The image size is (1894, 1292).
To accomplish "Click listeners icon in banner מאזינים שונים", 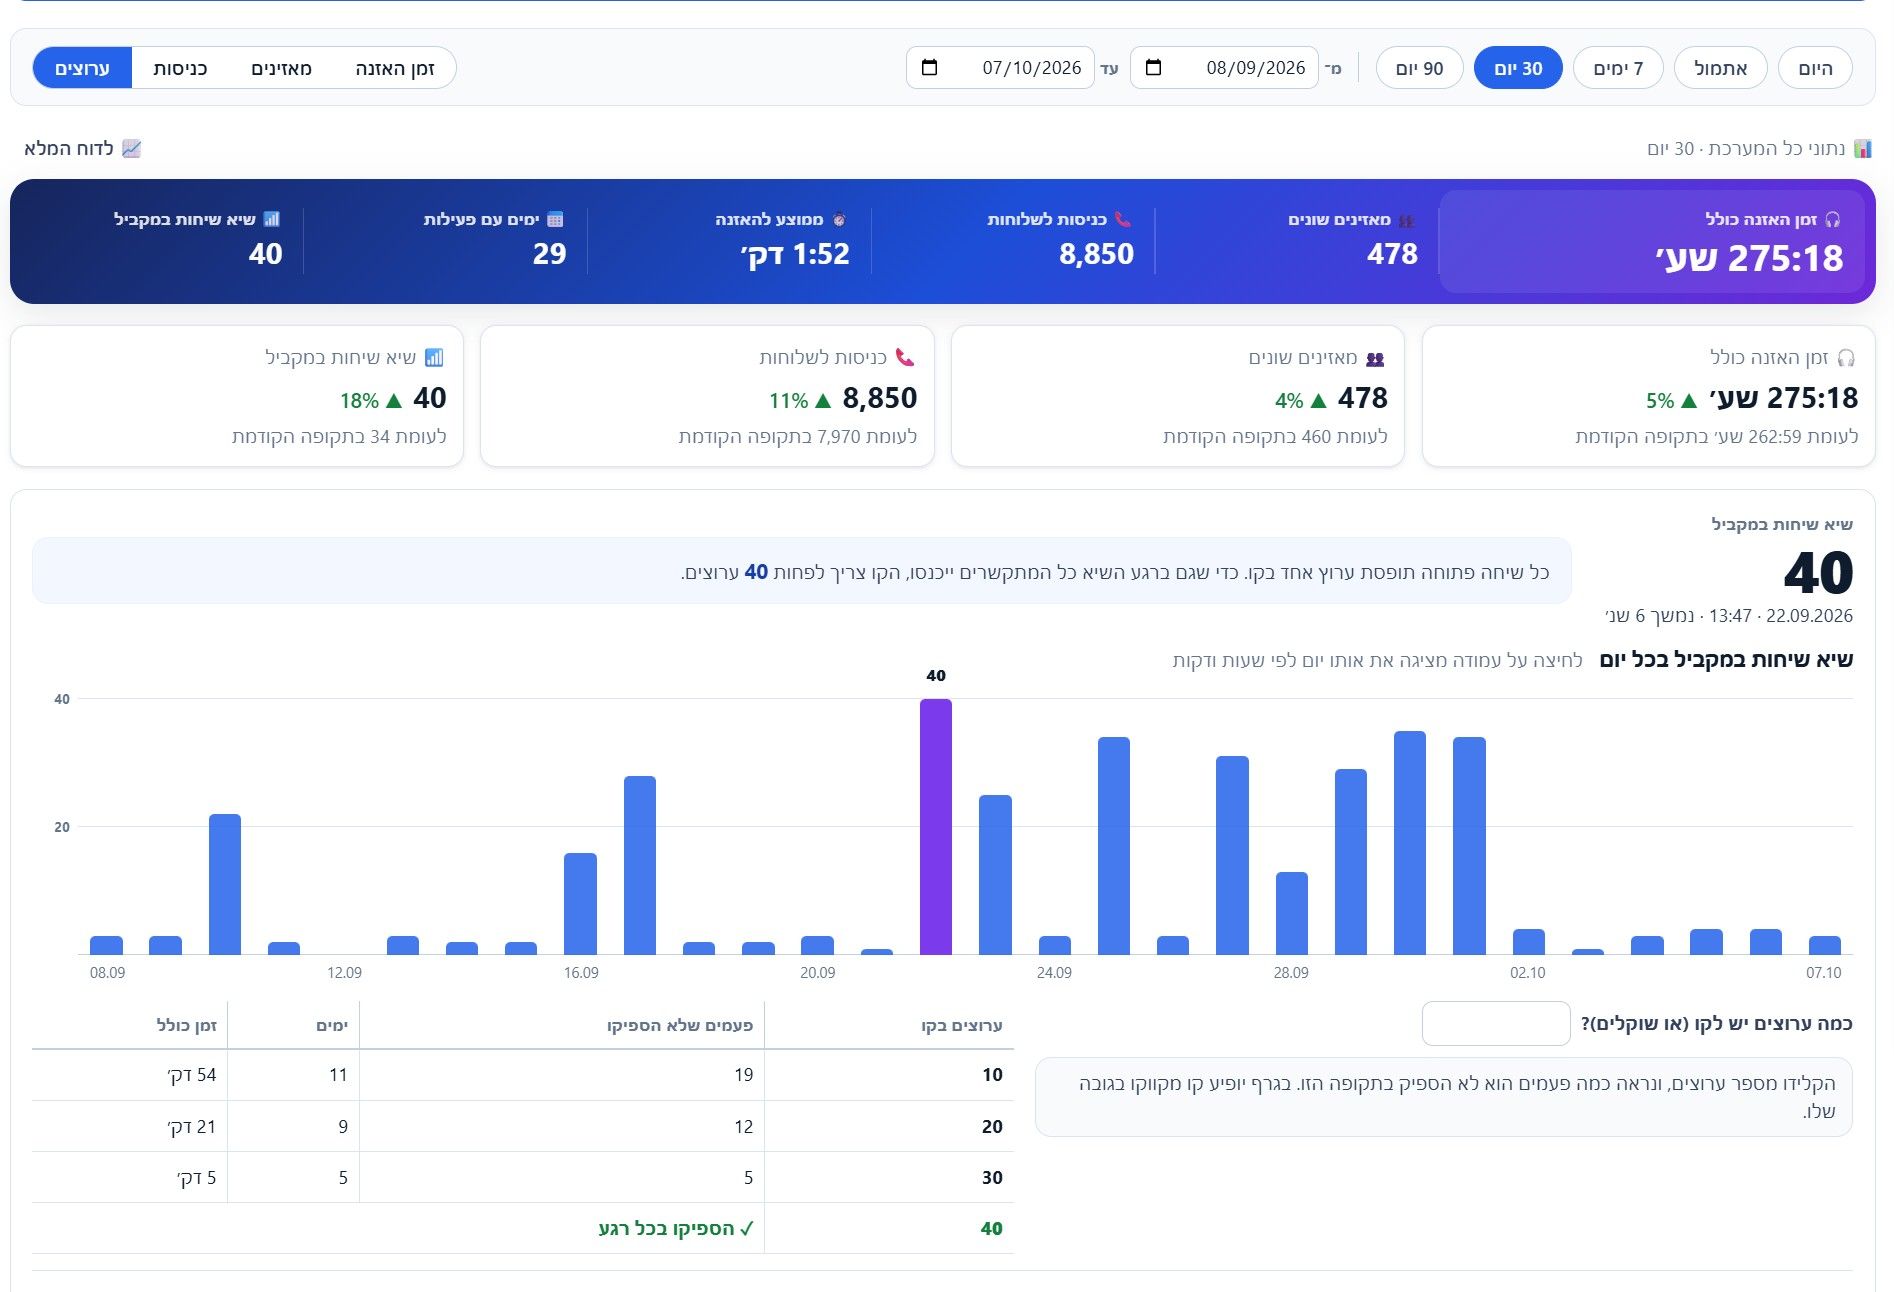I will click(x=1407, y=220).
